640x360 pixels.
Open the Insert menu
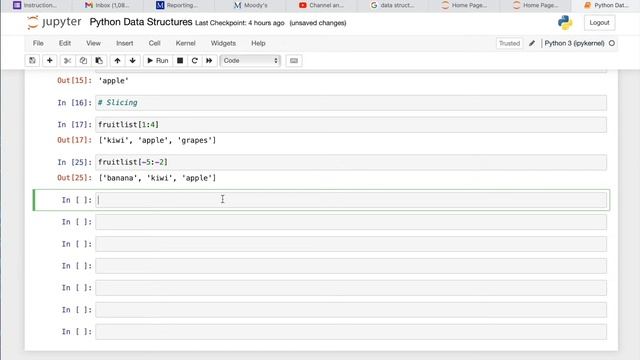coord(124,43)
